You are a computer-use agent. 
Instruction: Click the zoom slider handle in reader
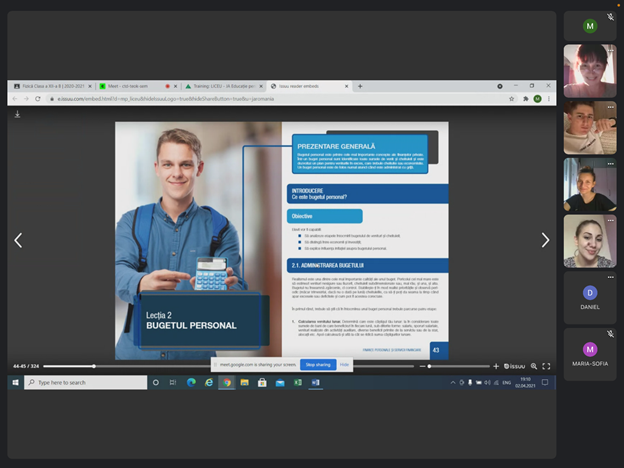(429, 366)
